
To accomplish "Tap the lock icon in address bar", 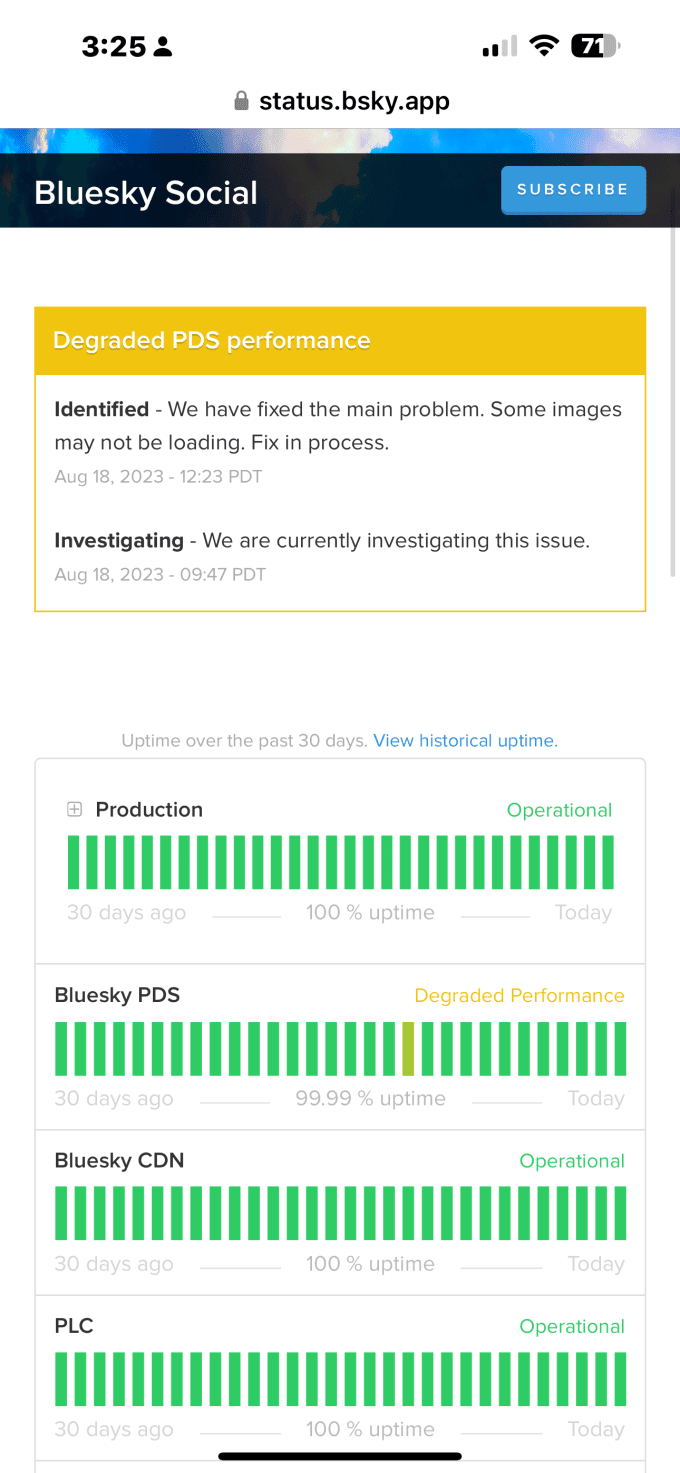I will tap(240, 101).
